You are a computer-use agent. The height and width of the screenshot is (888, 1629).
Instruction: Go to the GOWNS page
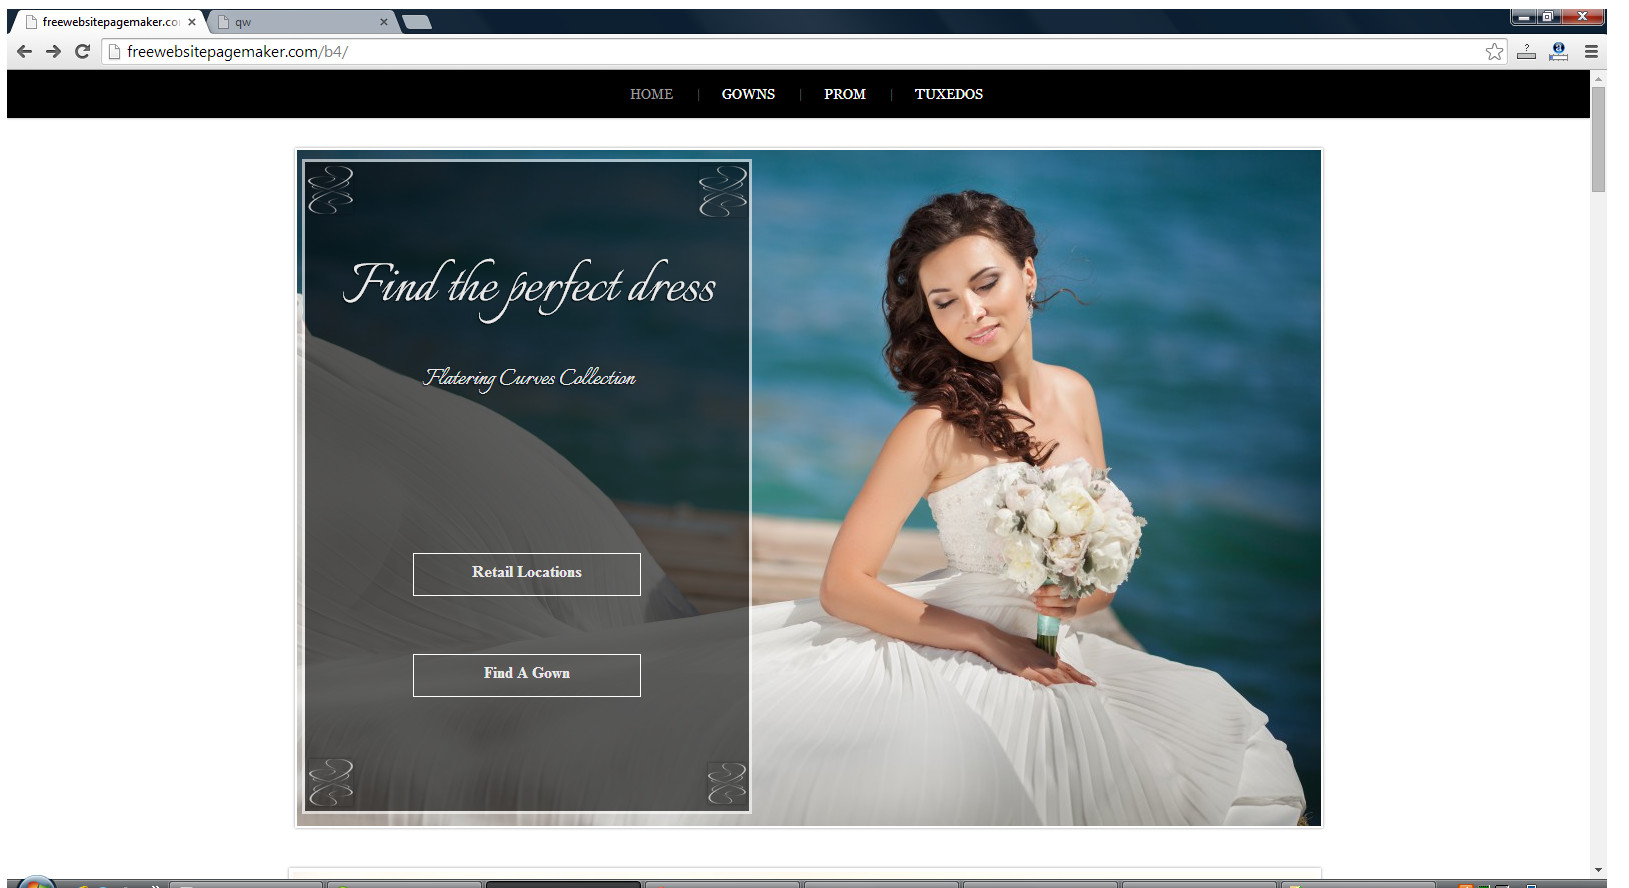748,94
